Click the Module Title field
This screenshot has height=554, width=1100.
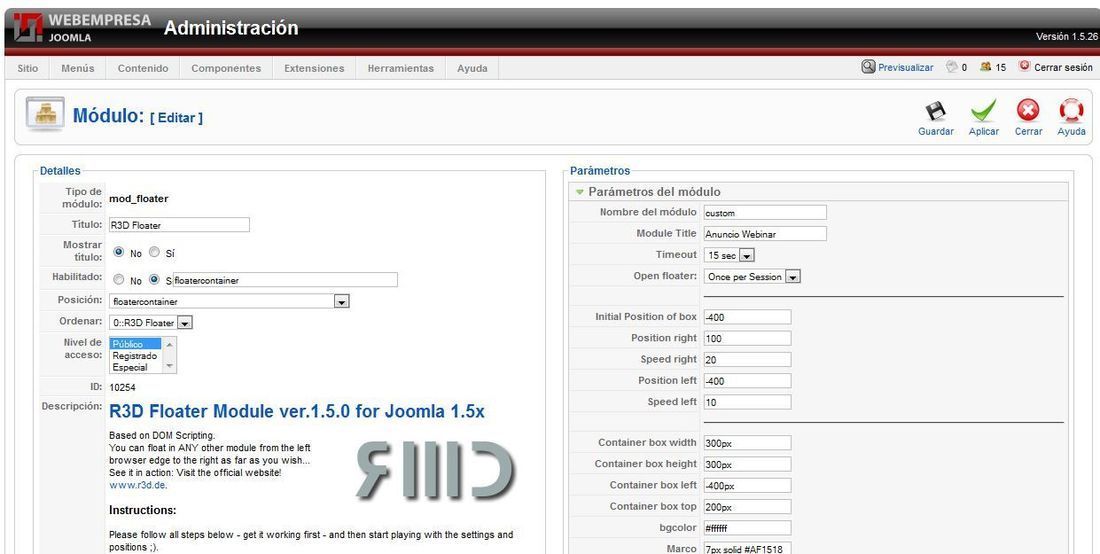765,234
